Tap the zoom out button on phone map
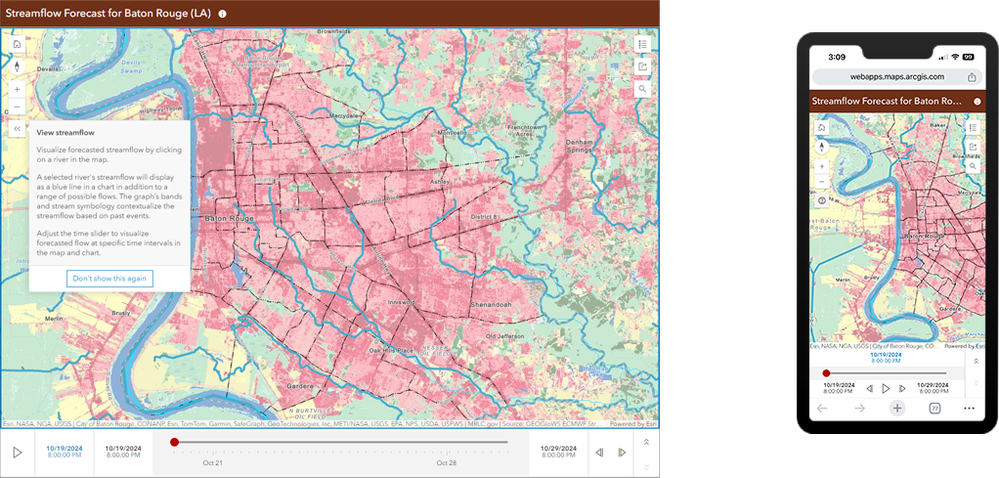Viewport: 999px width, 478px height. pos(822,182)
